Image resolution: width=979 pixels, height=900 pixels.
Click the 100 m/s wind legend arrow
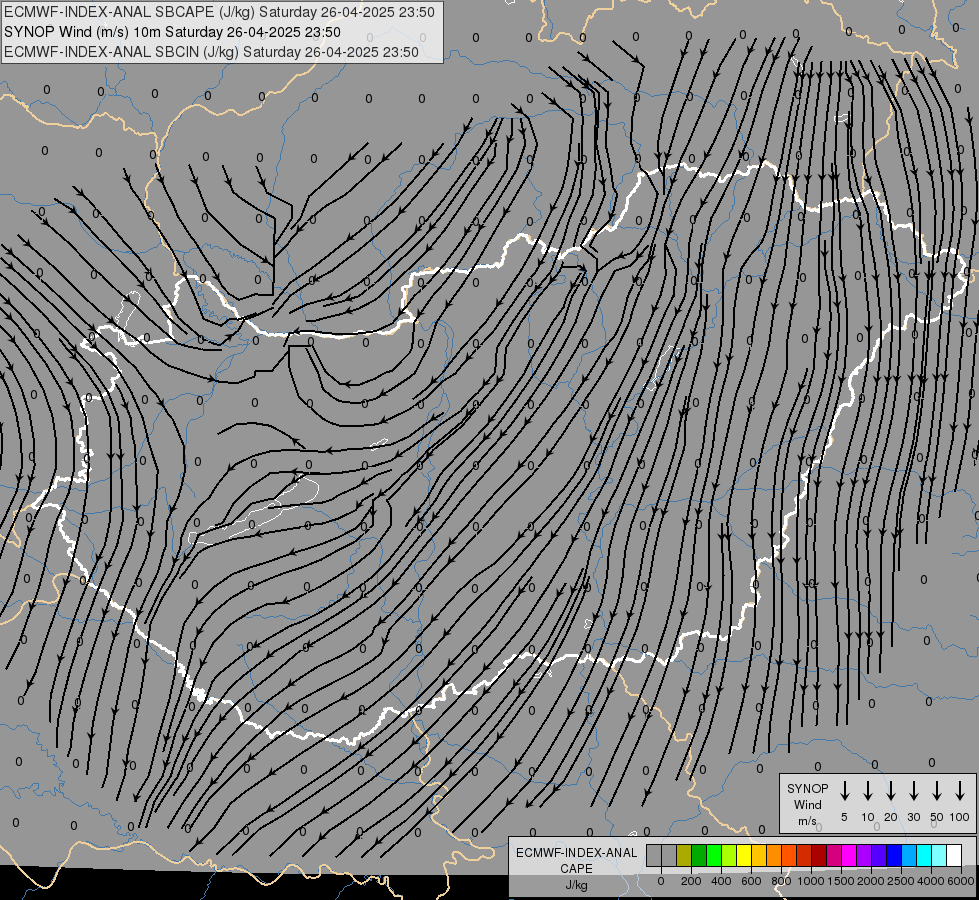click(960, 790)
